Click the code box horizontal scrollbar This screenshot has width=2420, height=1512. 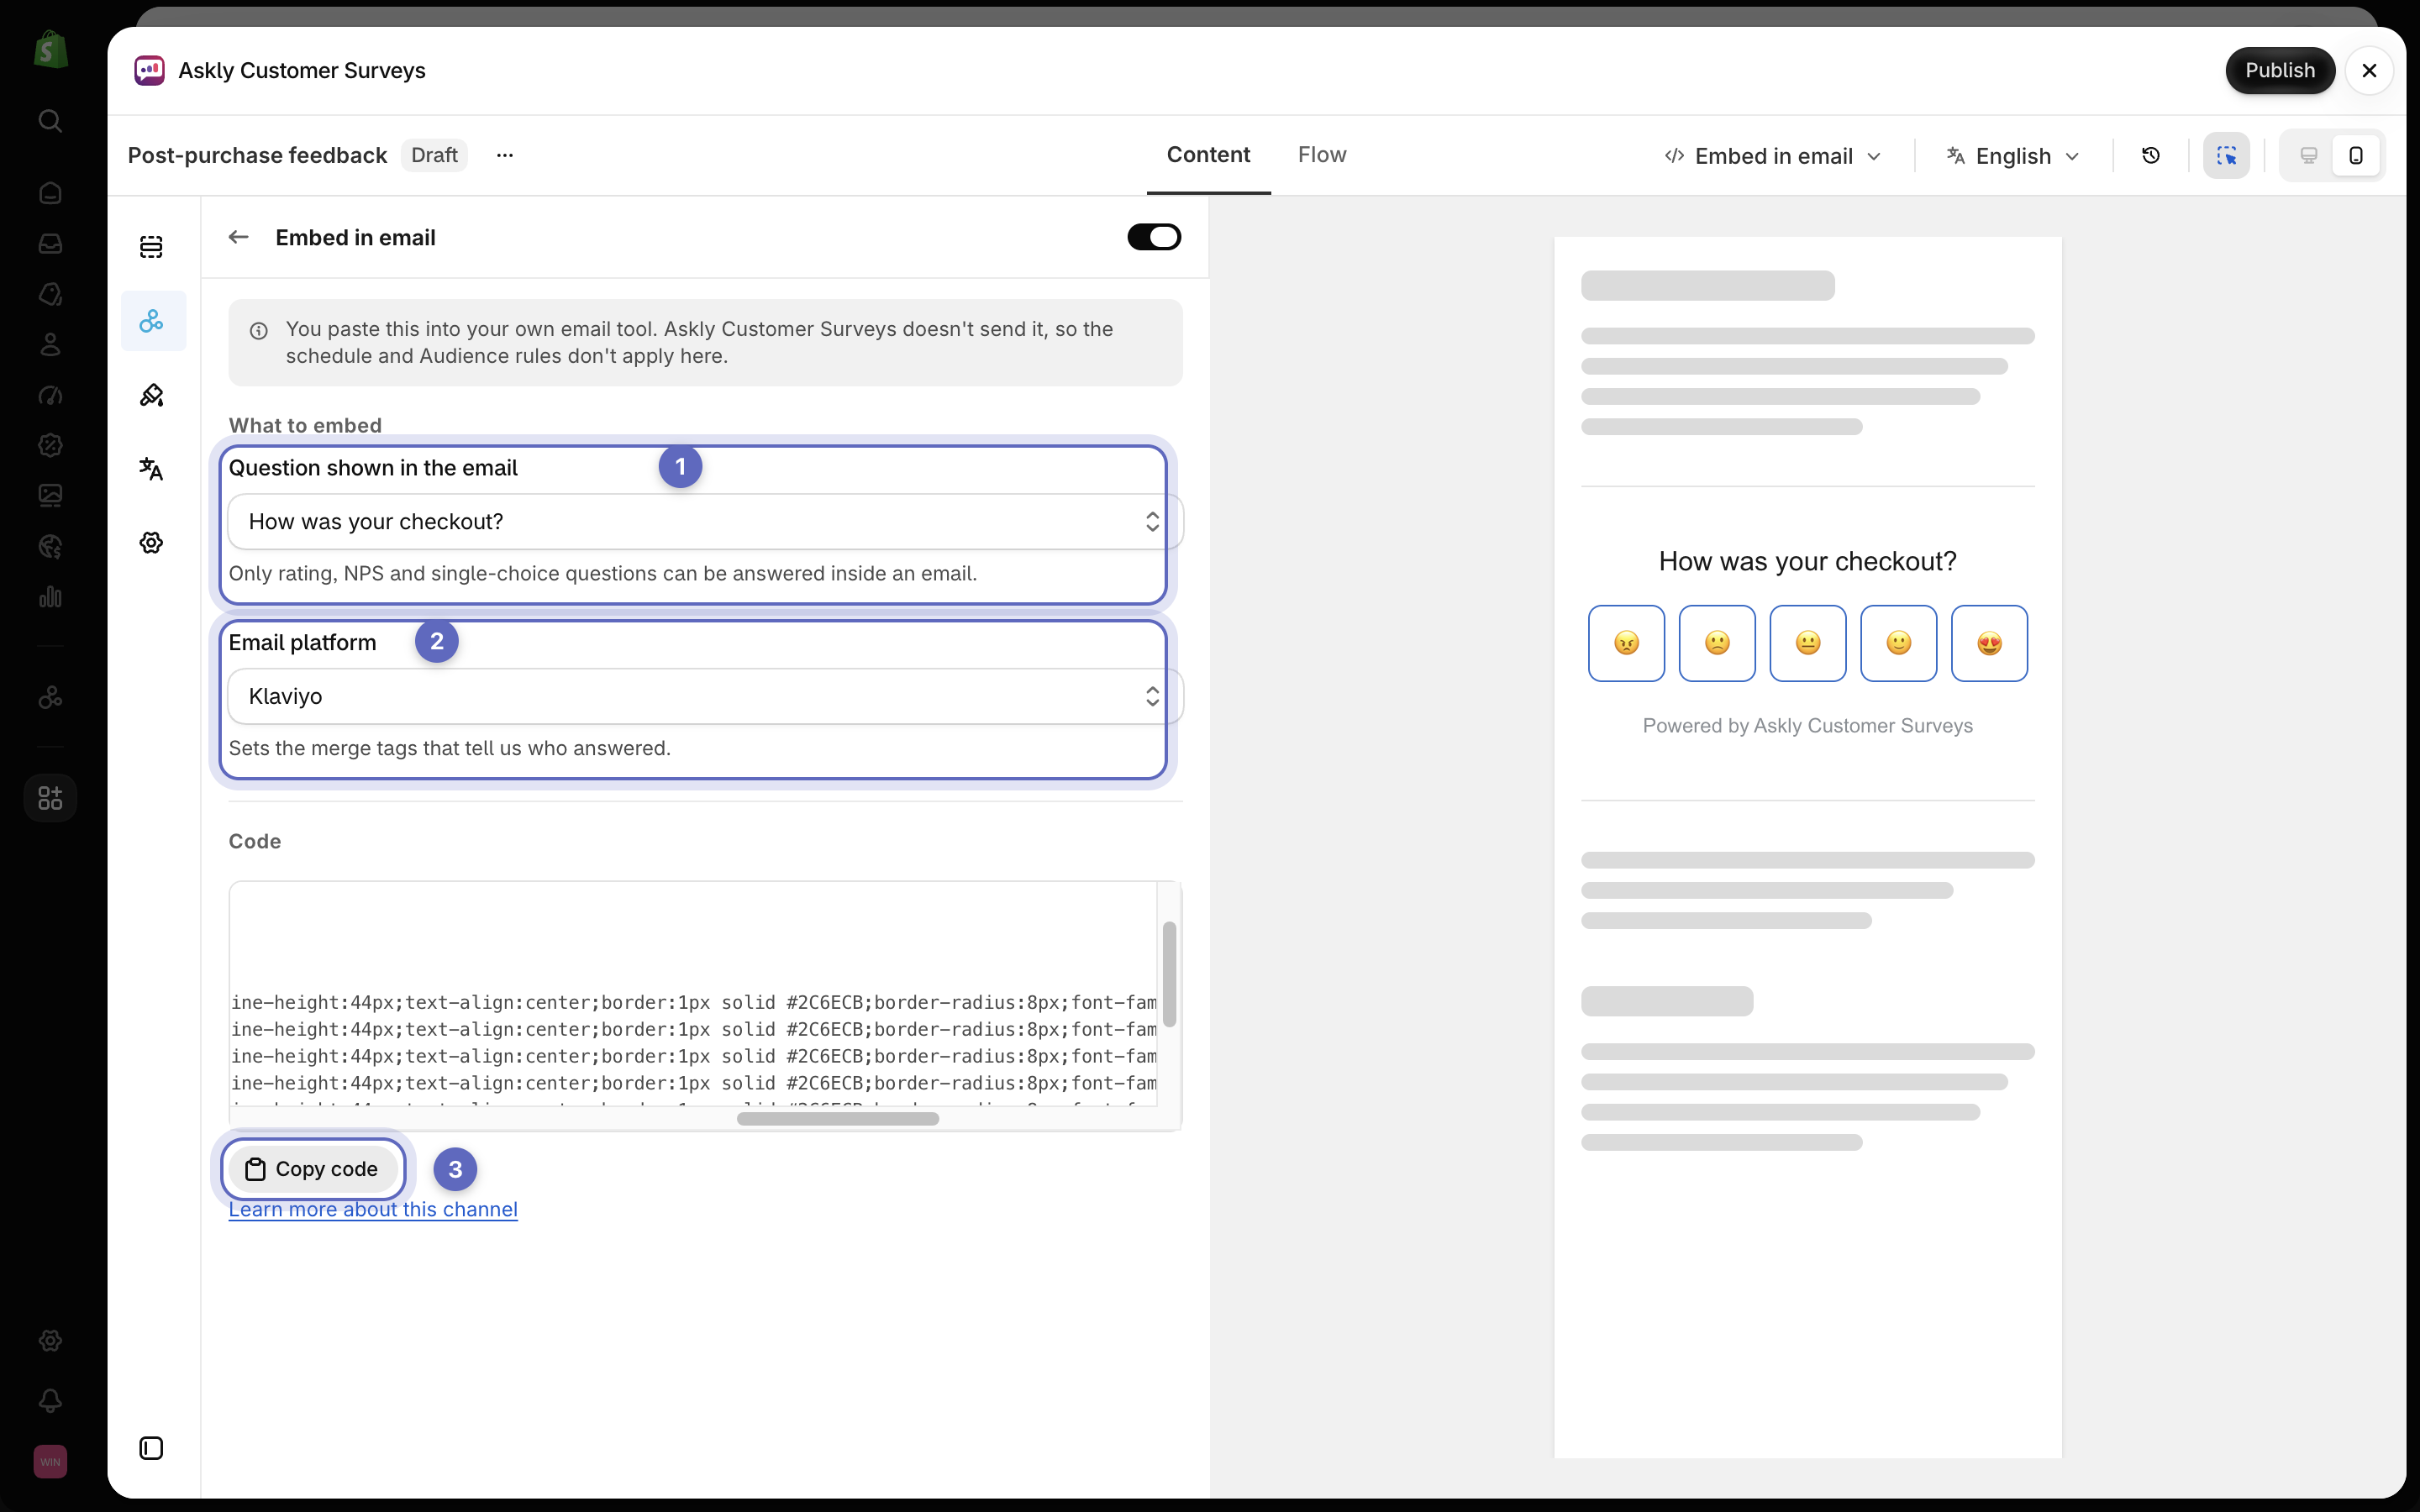point(838,1118)
